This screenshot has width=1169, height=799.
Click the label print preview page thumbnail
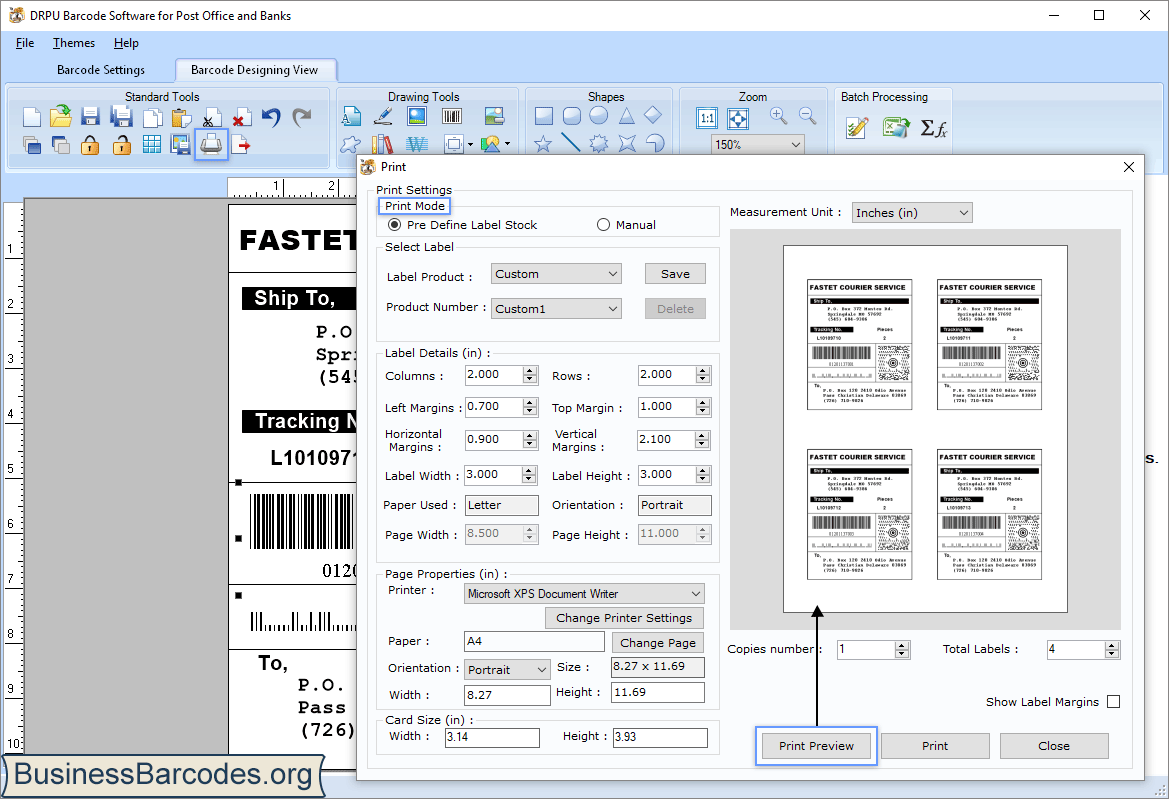click(924, 429)
